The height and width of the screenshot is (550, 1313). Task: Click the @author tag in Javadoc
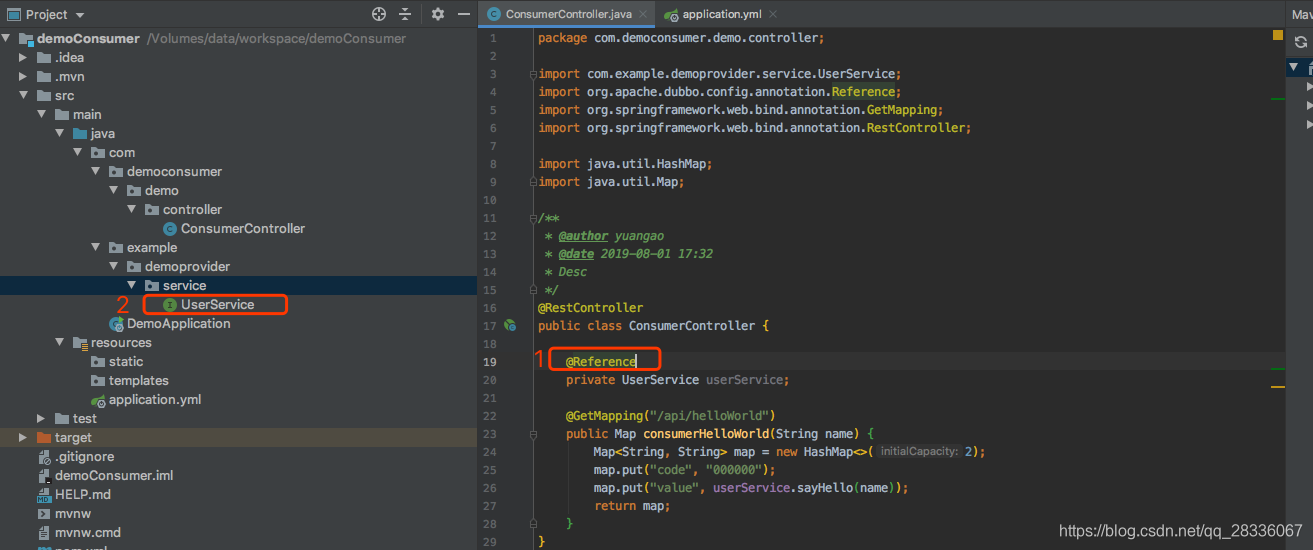click(583, 236)
